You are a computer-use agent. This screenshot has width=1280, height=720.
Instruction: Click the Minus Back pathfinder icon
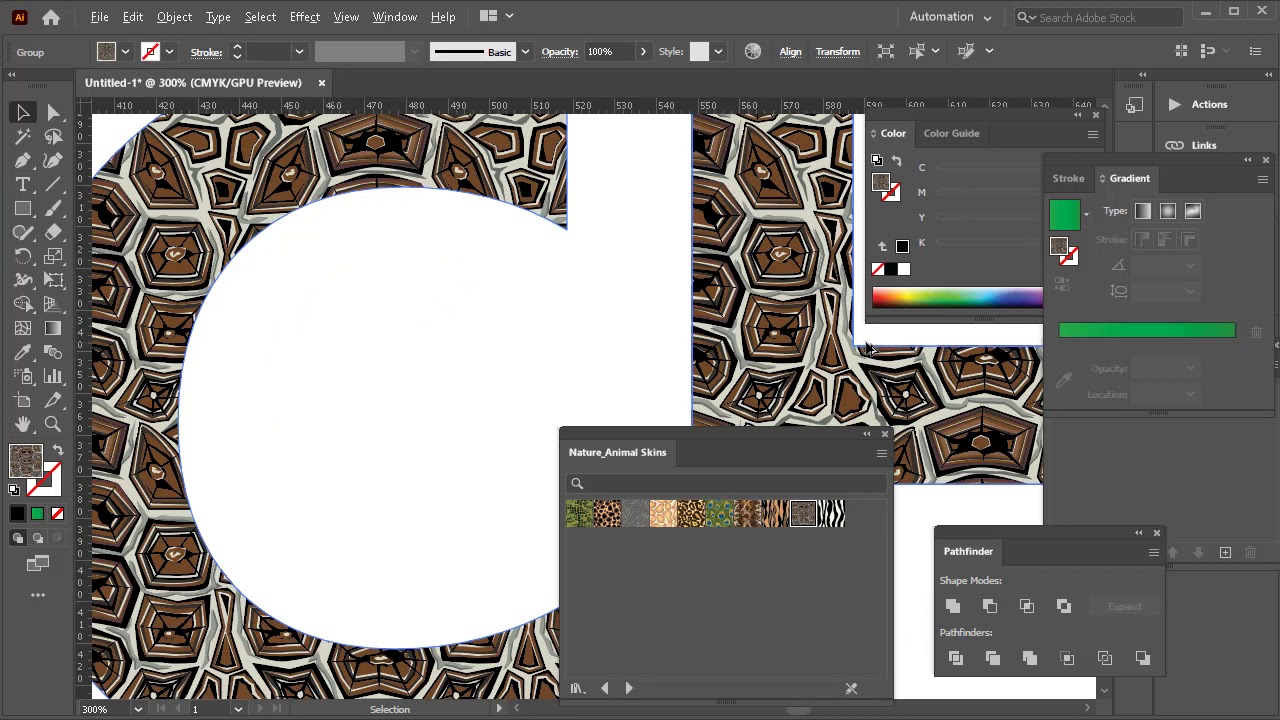[1143, 658]
